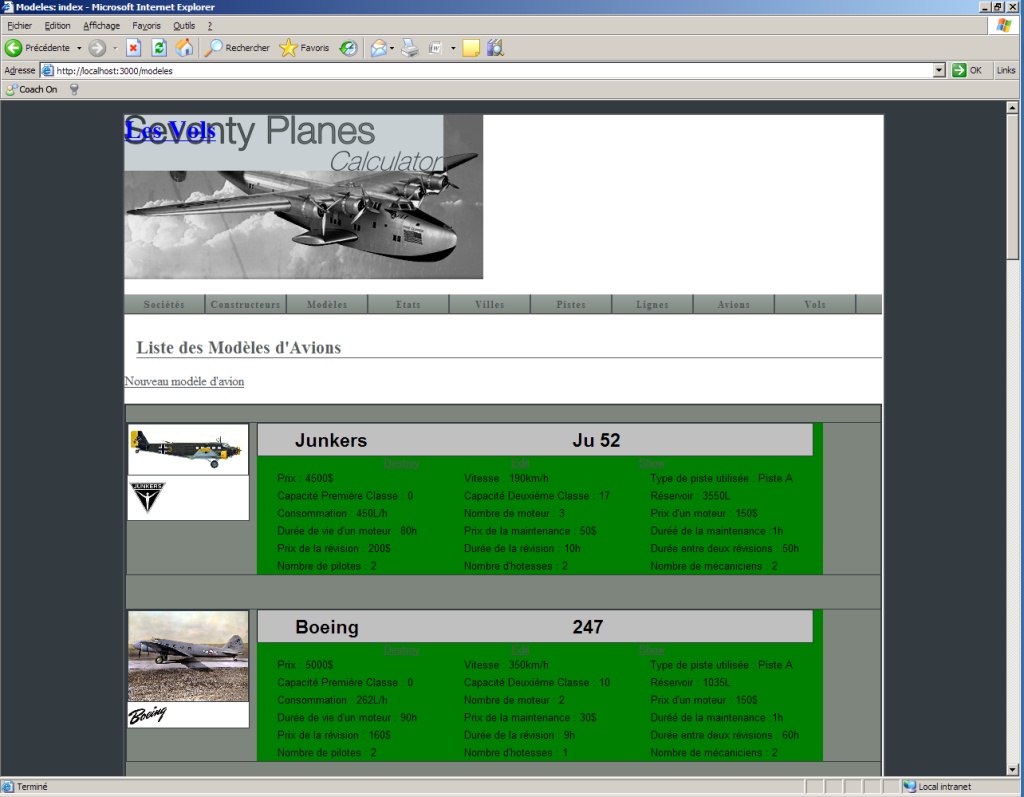Open the Rechercher search pane
Image resolution: width=1024 pixels, height=797 pixels.
pyautogui.click(x=237, y=48)
